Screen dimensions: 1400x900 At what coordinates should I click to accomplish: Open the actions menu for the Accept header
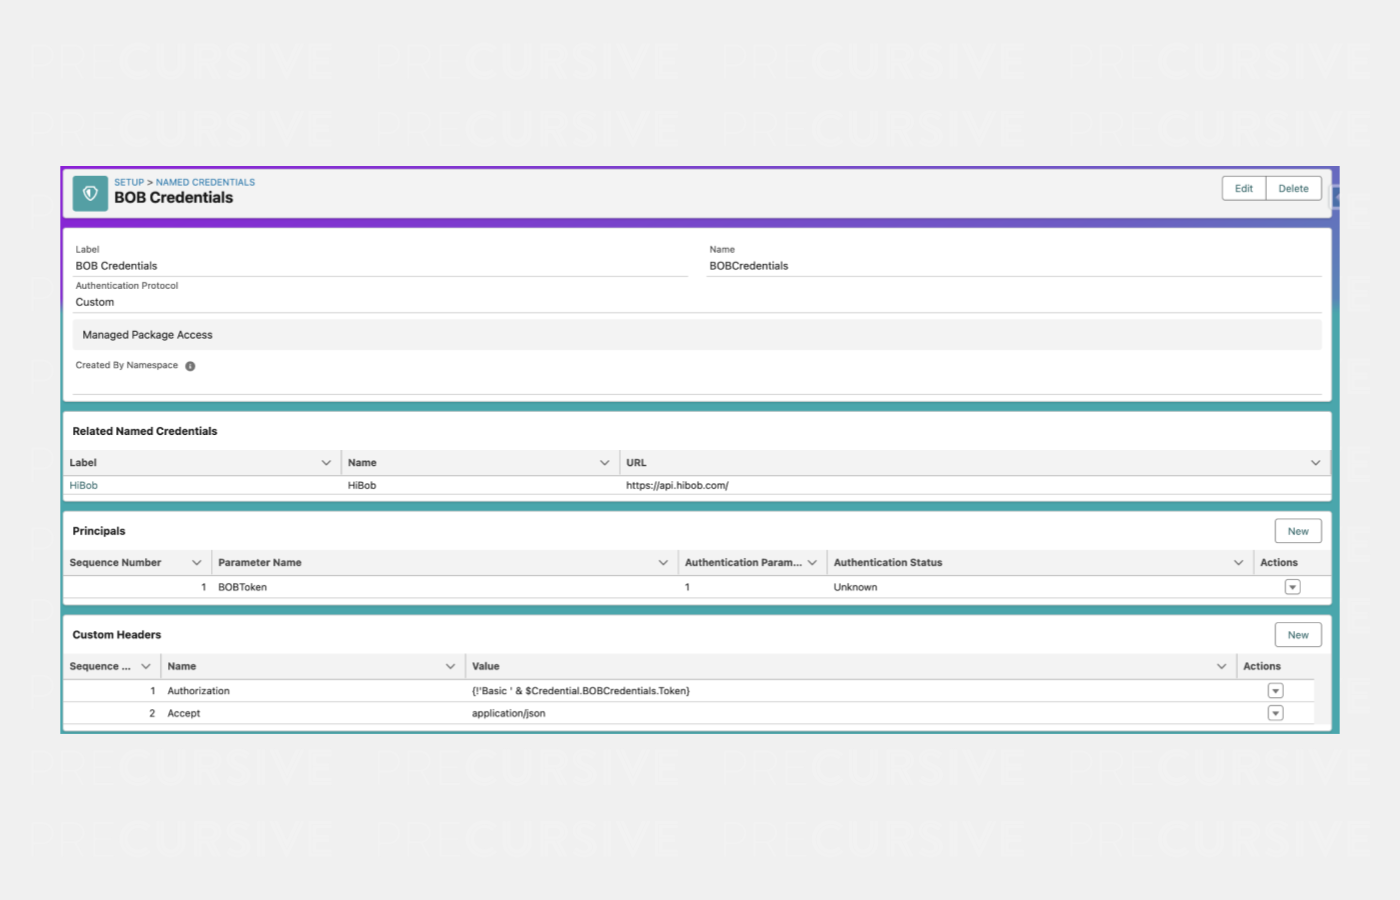pyautogui.click(x=1276, y=713)
